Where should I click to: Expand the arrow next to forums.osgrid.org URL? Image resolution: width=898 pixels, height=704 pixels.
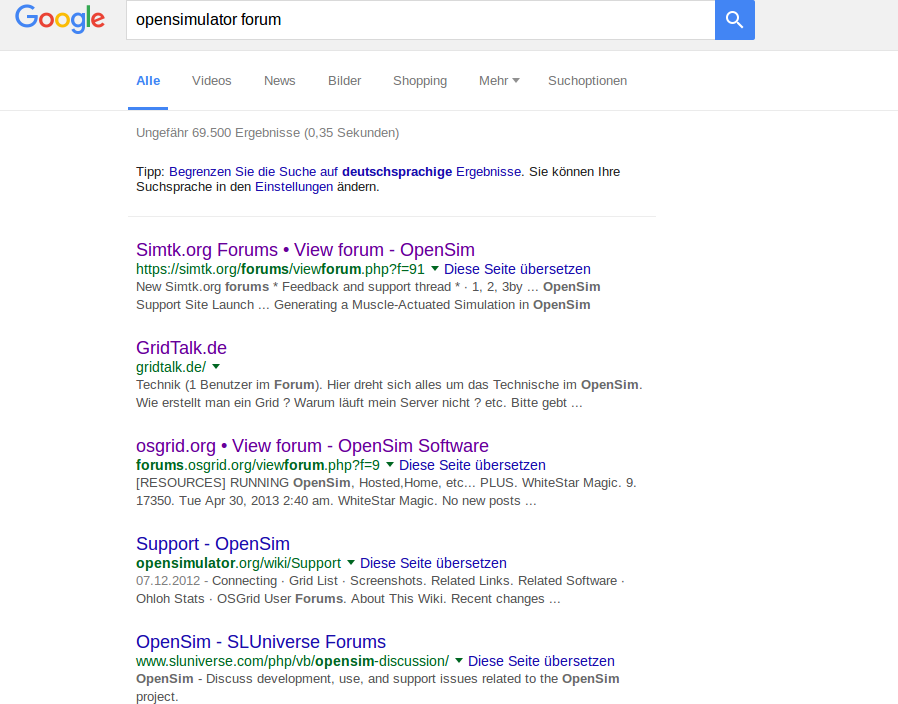[x=390, y=465]
